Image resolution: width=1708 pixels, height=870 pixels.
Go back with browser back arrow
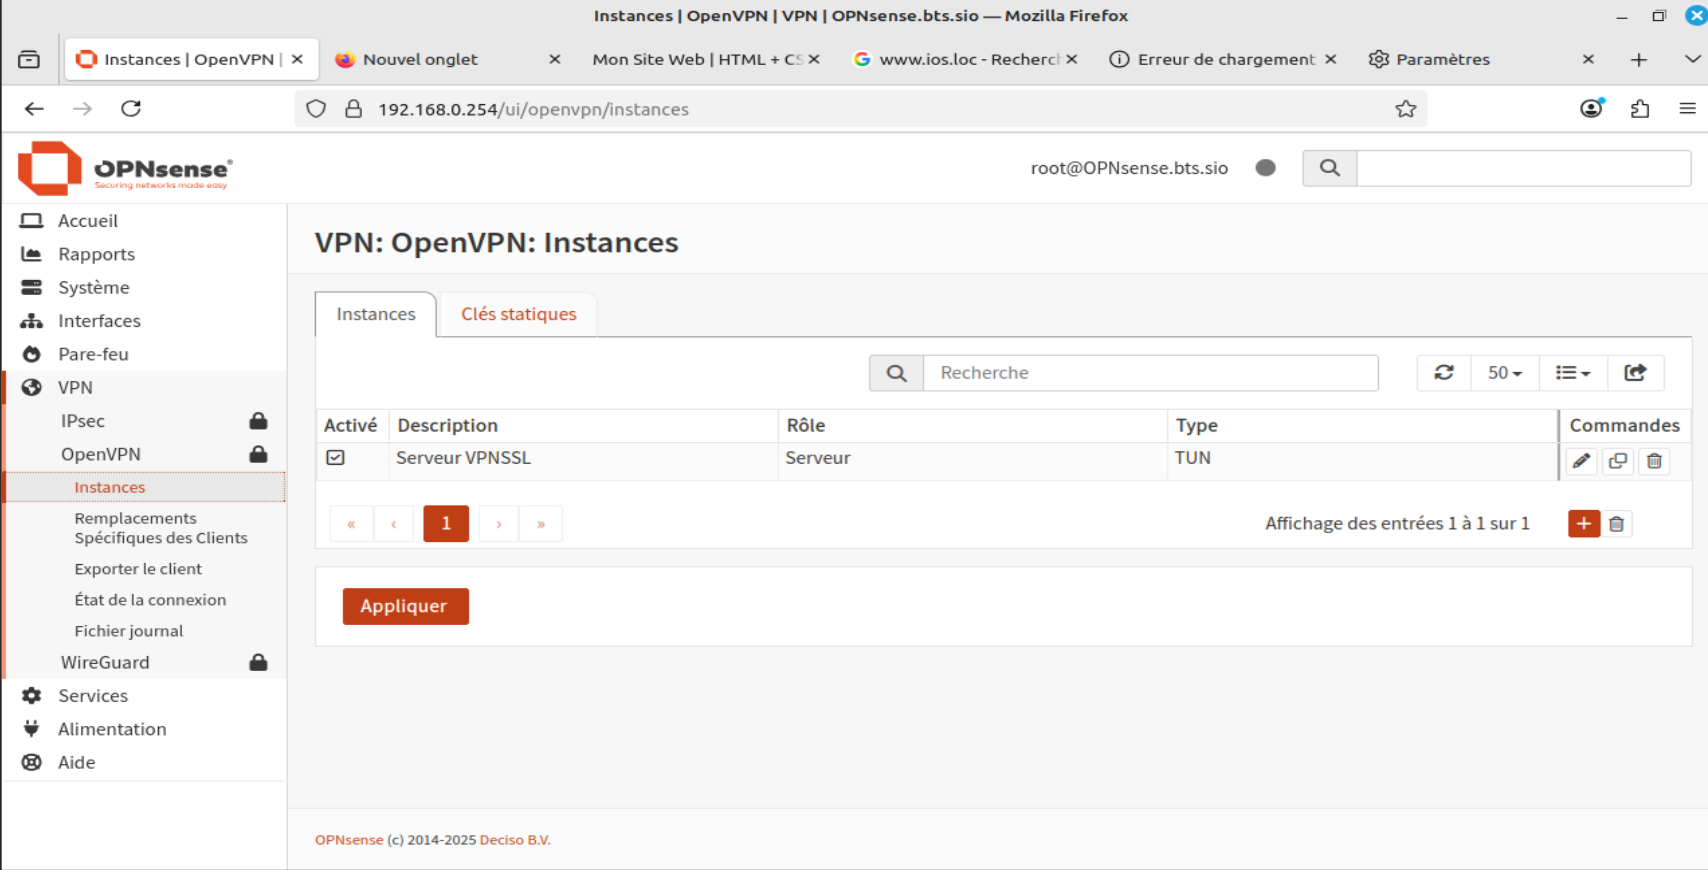(x=34, y=109)
